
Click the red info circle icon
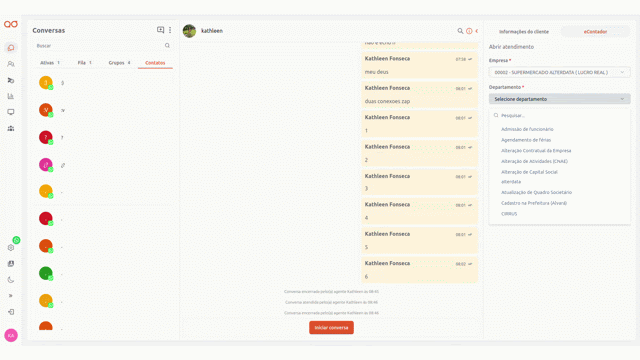469,31
